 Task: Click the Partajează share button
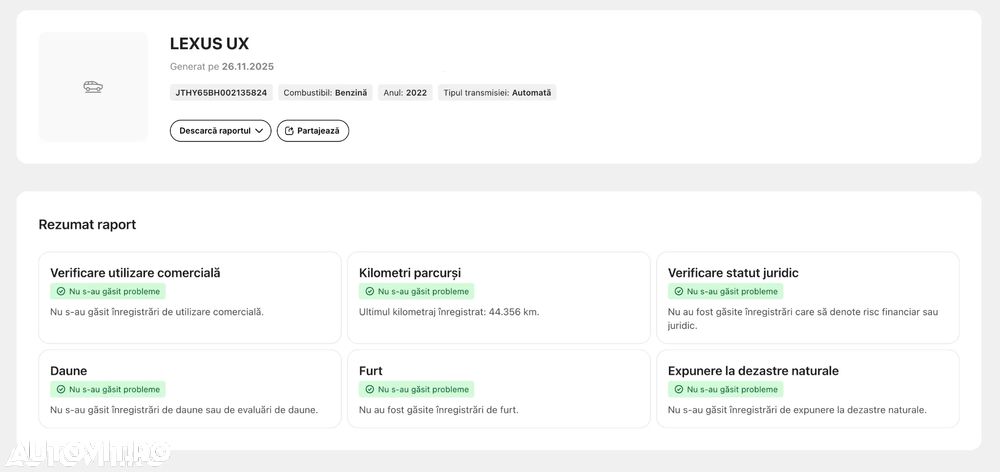(313, 131)
